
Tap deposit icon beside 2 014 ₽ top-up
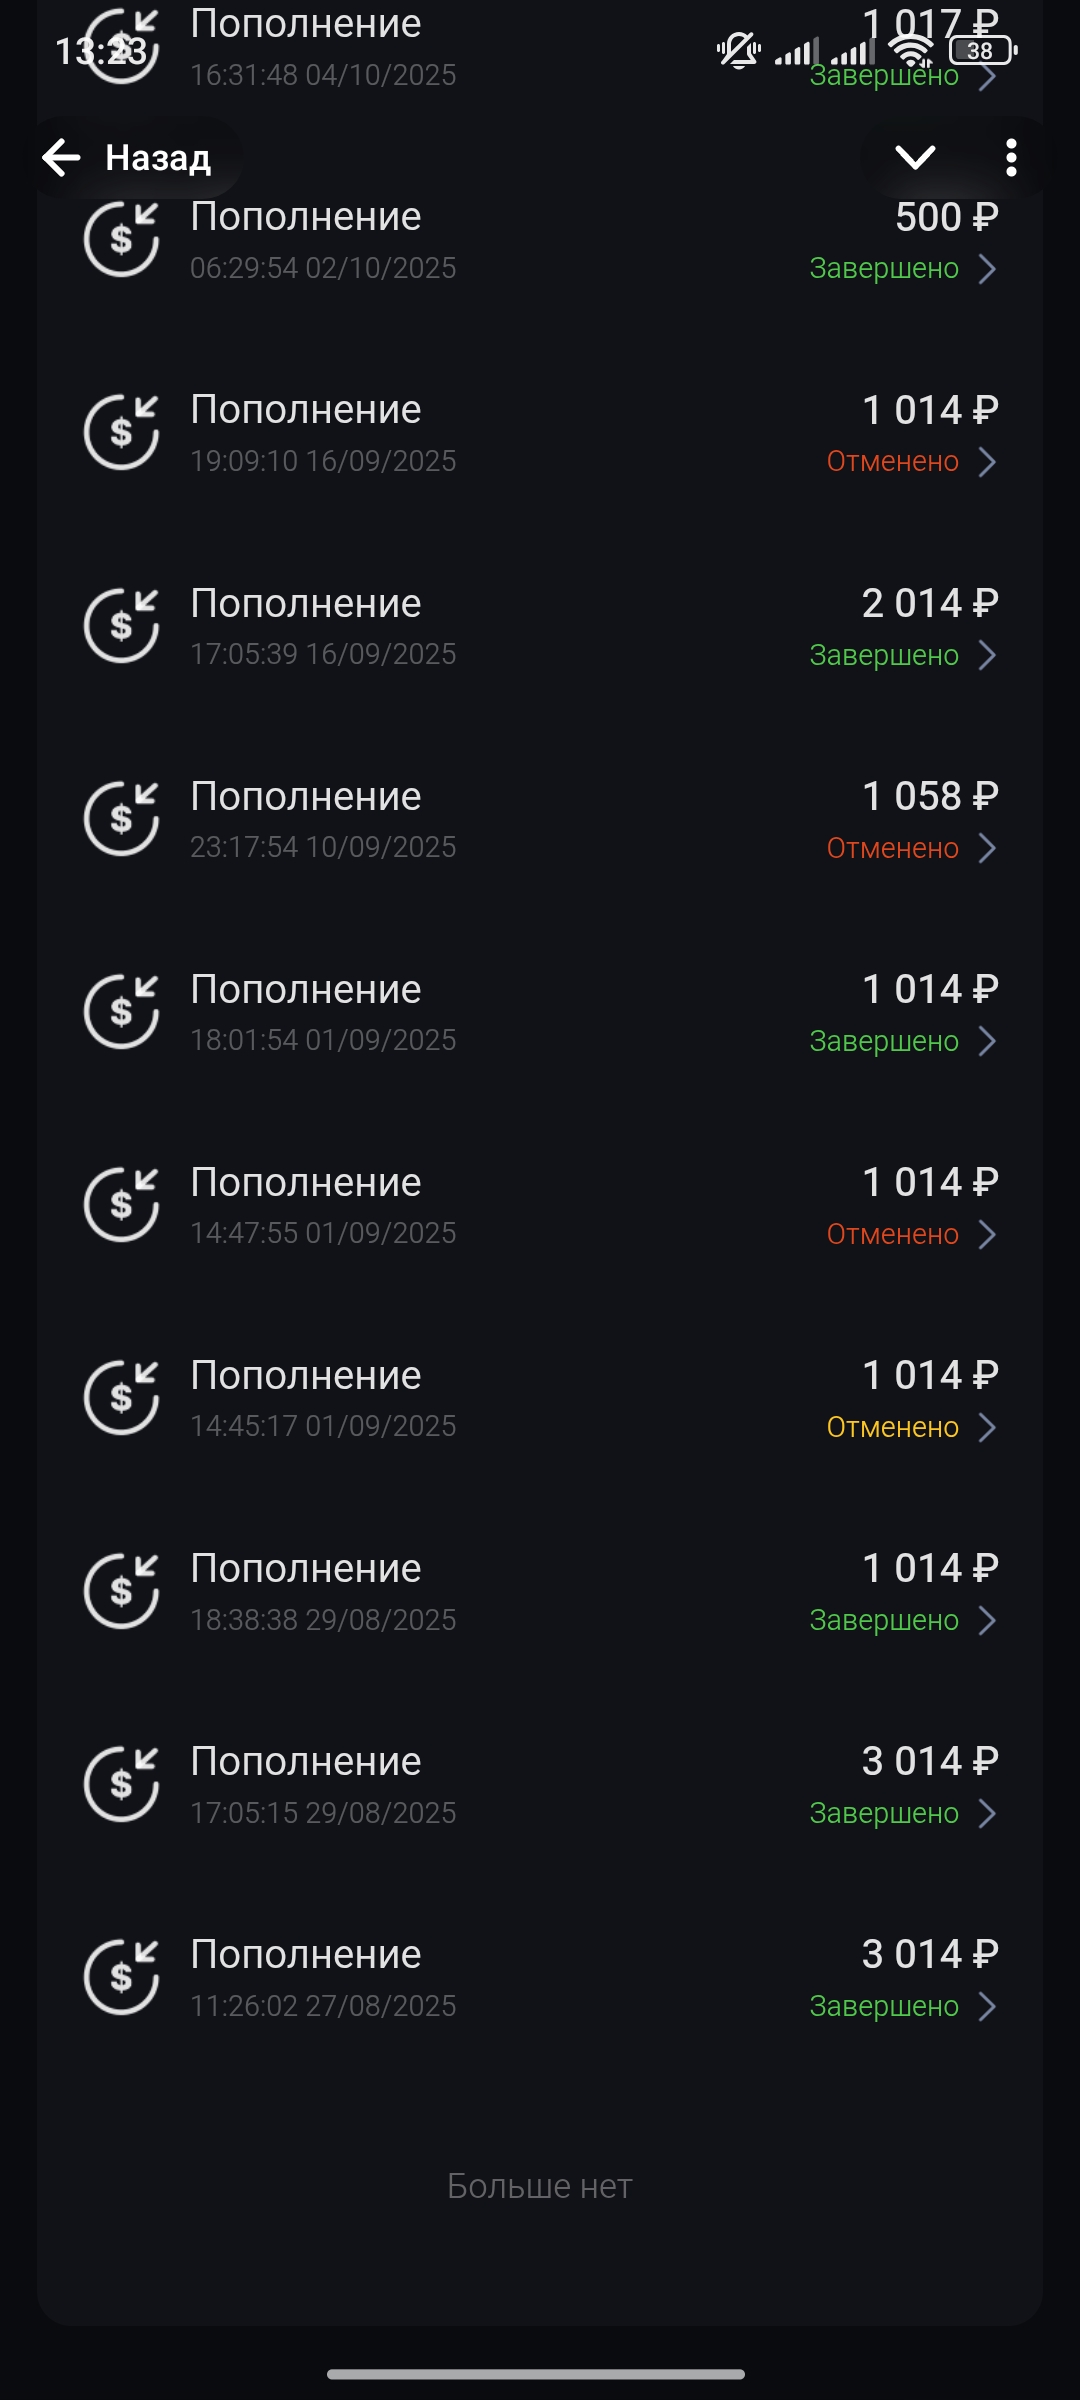tap(121, 626)
